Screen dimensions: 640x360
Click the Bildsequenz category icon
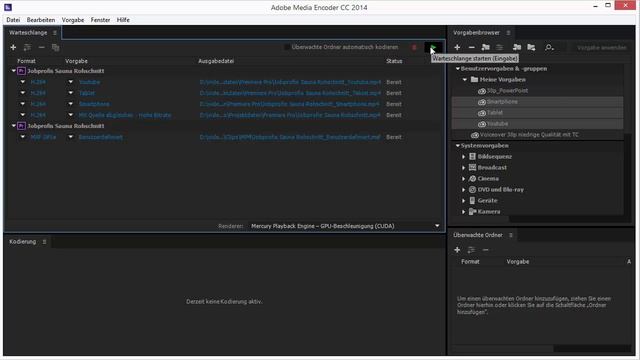[x=472, y=156]
